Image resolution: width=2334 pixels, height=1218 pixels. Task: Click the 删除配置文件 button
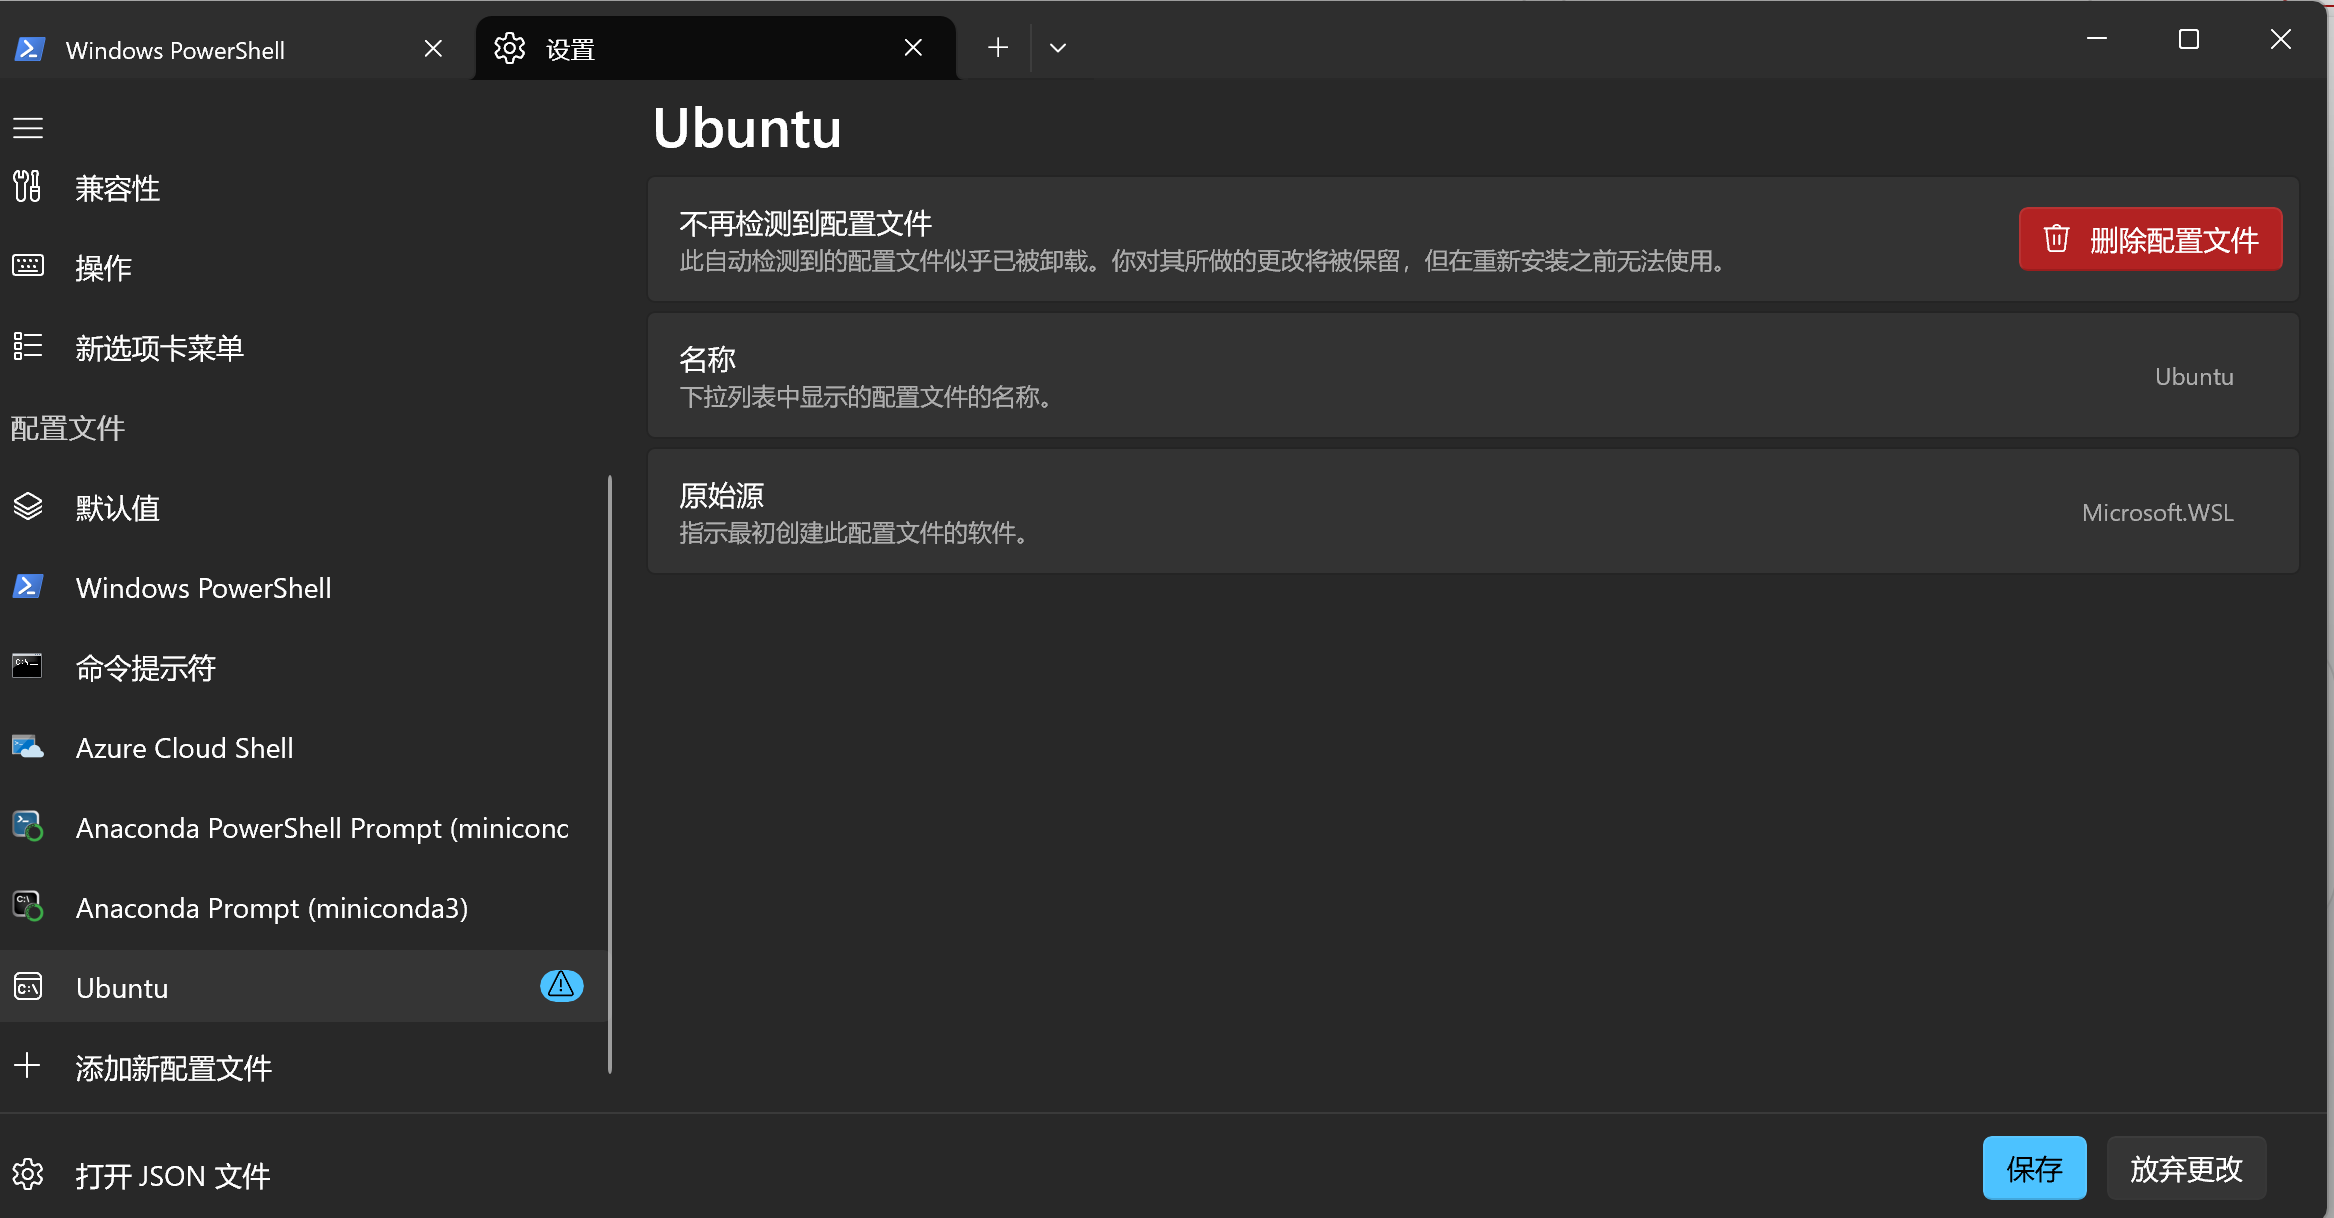click(x=2150, y=239)
